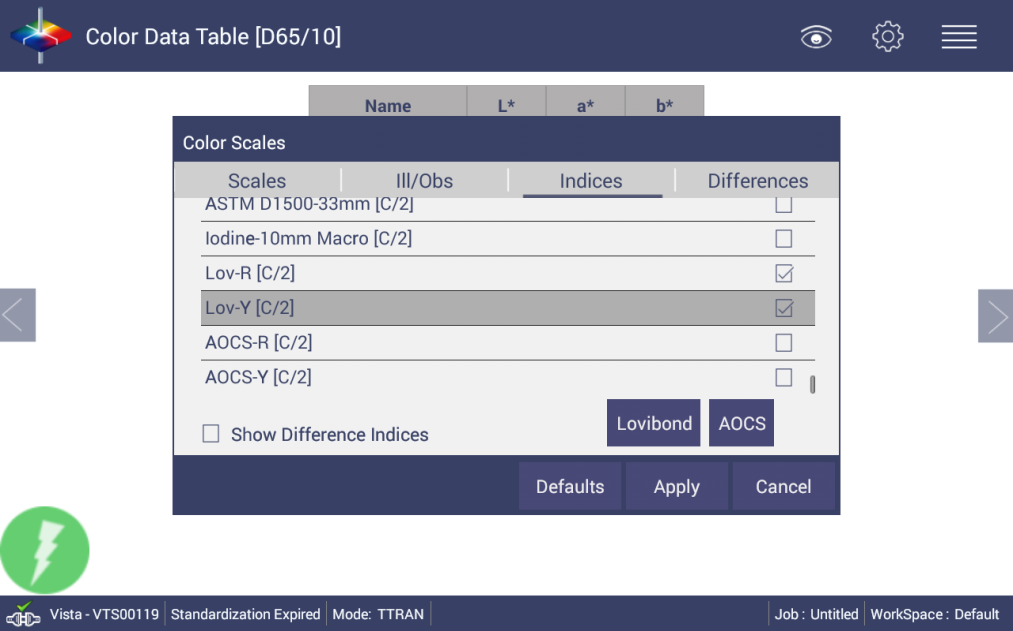
Task: Open the hamburger menu
Action: pos(958,37)
